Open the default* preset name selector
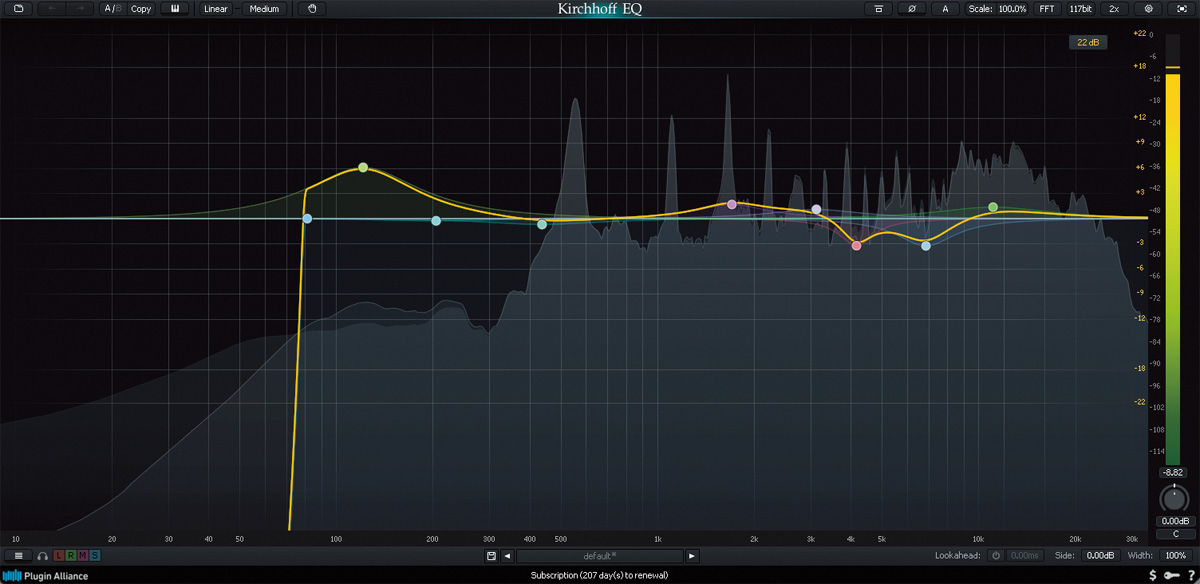This screenshot has height=584, width=1200. tap(600, 556)
